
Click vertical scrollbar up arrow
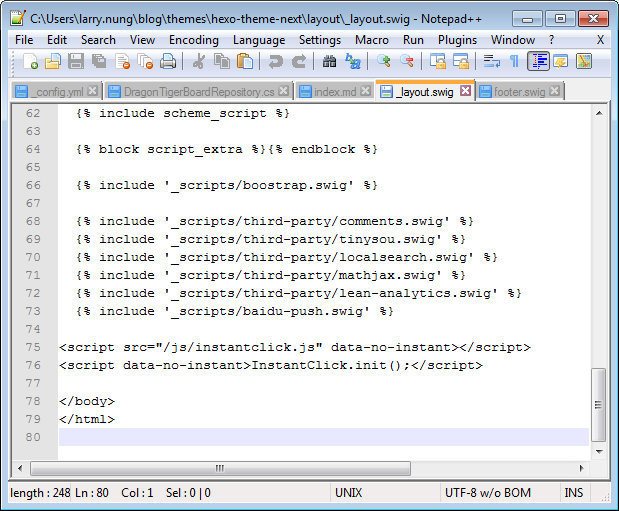tap(599, 113)
